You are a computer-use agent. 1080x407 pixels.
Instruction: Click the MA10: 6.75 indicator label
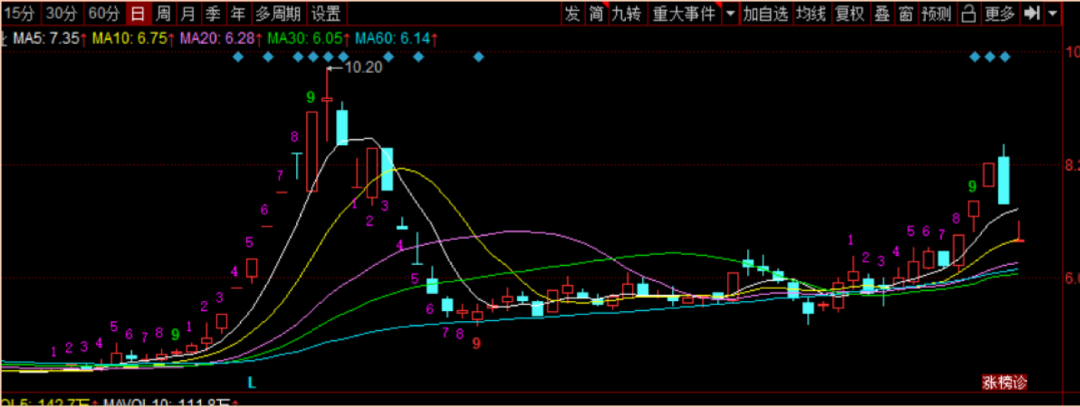click(133, 39)
